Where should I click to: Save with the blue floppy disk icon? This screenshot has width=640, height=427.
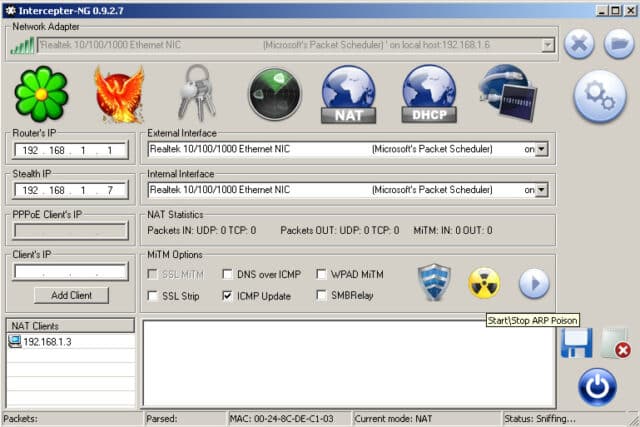point(577,343)
